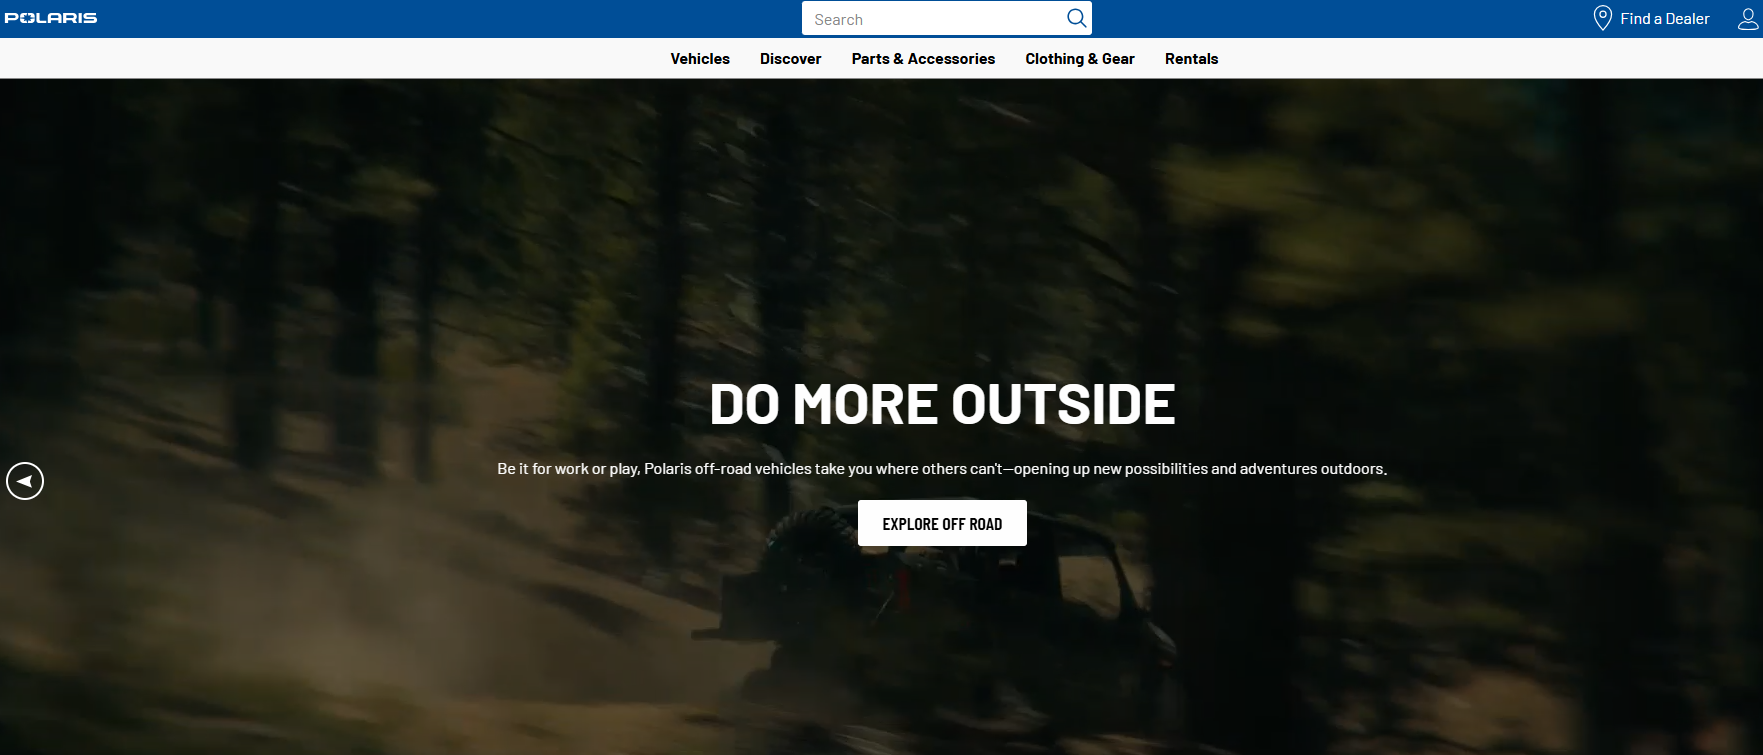Open the Find a Dealer link
Image resolution: width=1763 pixels, height=755 pixels.
pos(1664,19)
